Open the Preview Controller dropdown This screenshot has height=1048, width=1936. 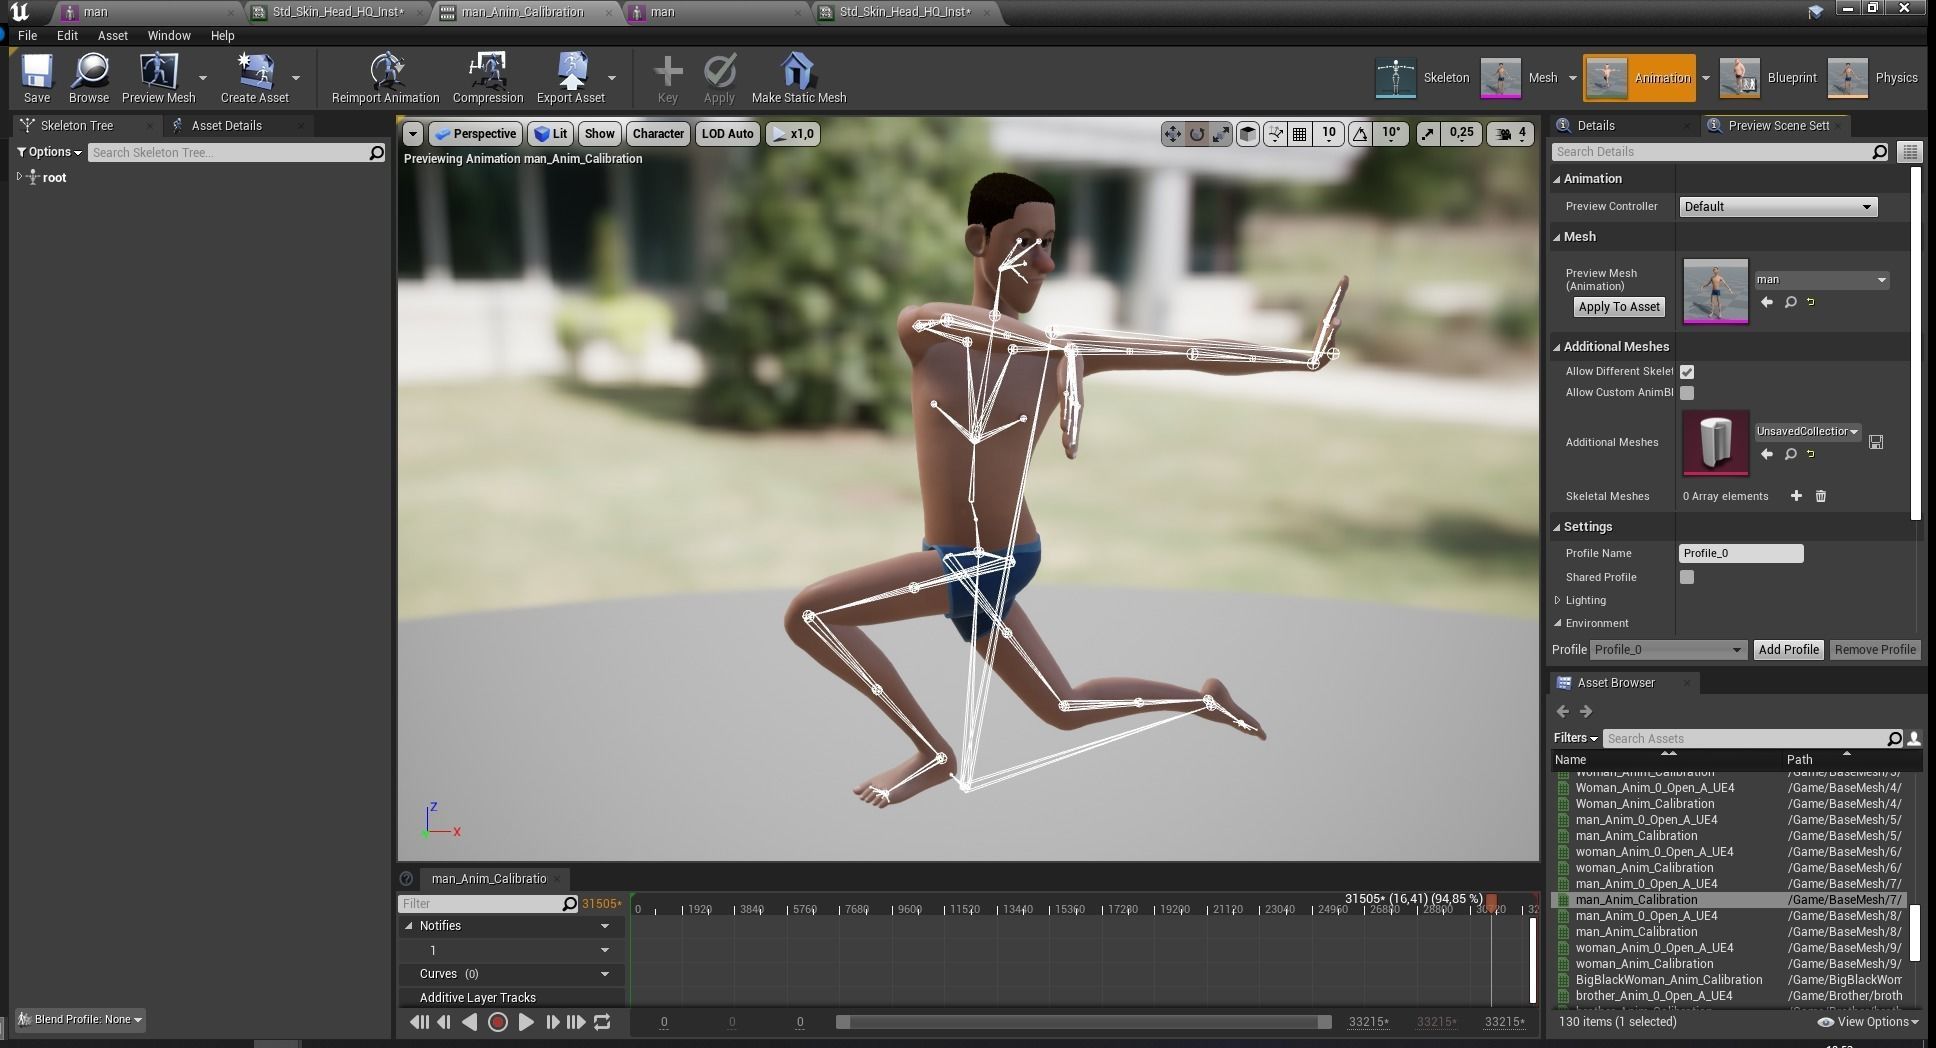(x=1777, y=207)
